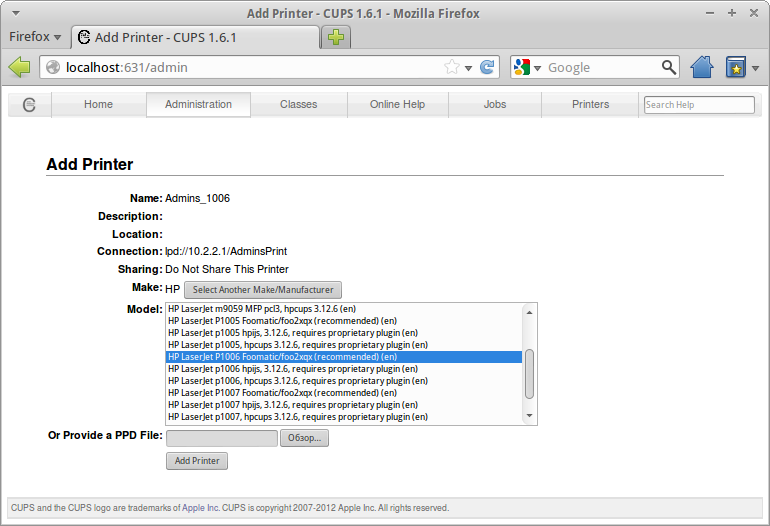Open the bookmarks menu icon
770x526 pixels.
tap(736, 67)
